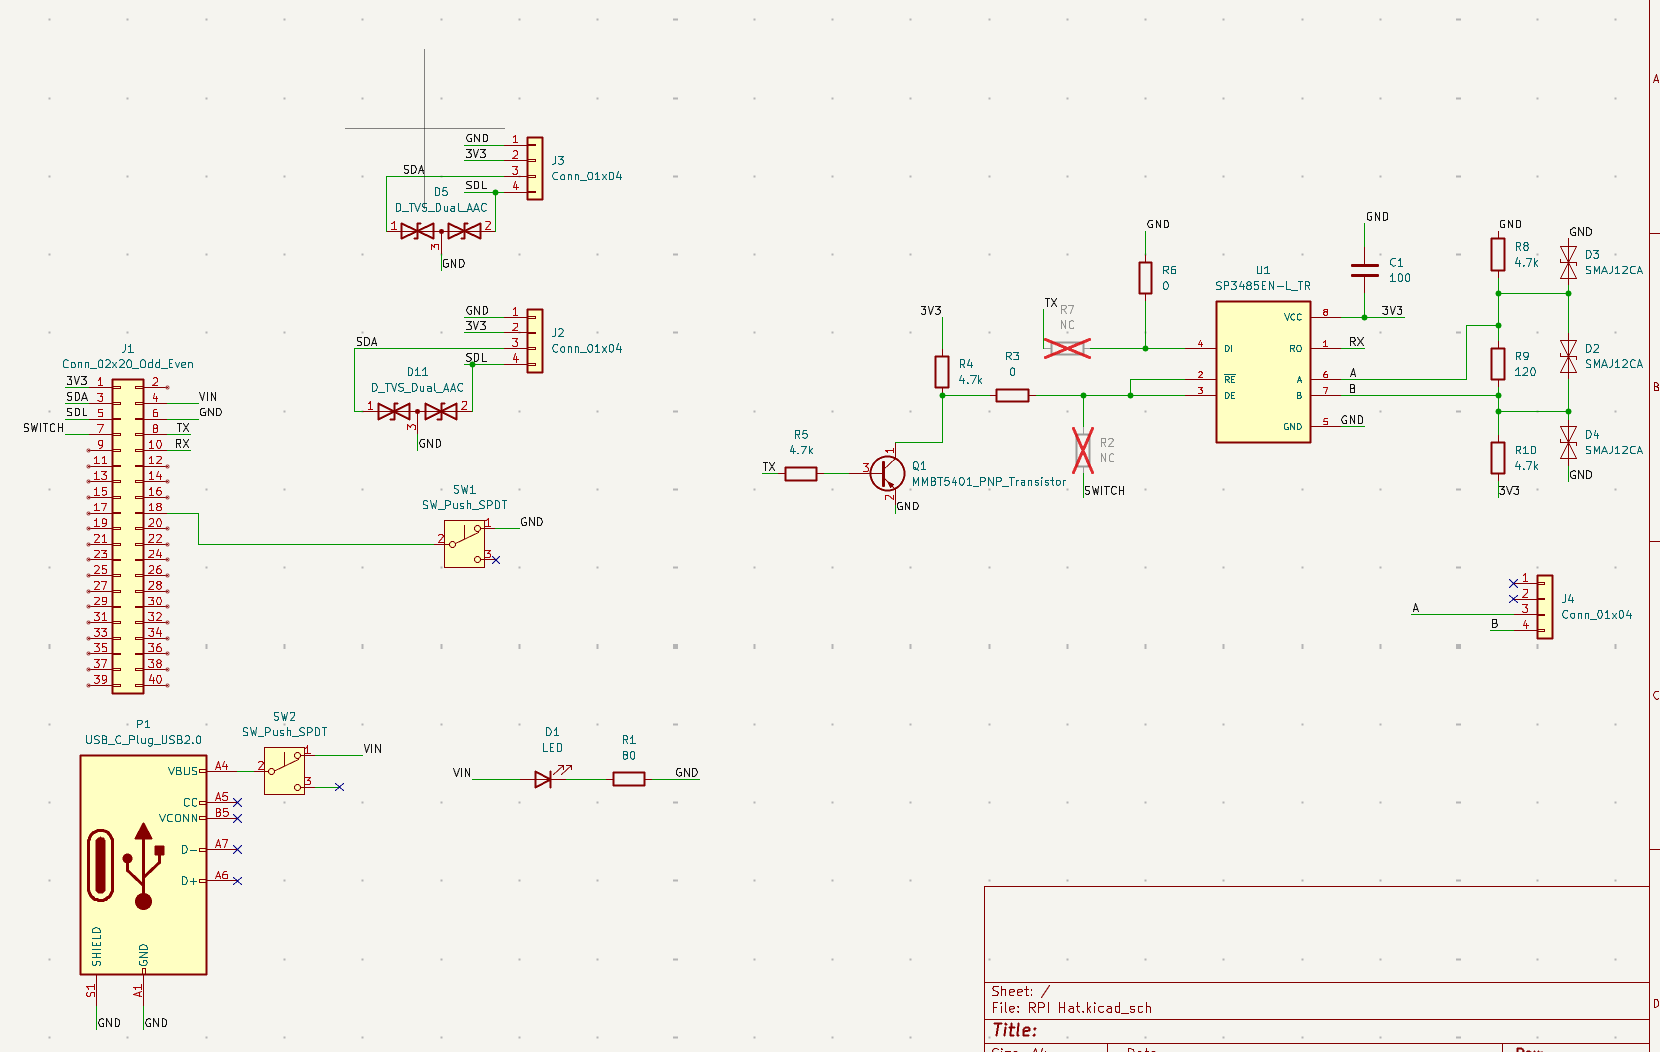1660x1052 pixels.
Task: Click the SP3485EN-L_TR value text
Action: coord(1263,286)
